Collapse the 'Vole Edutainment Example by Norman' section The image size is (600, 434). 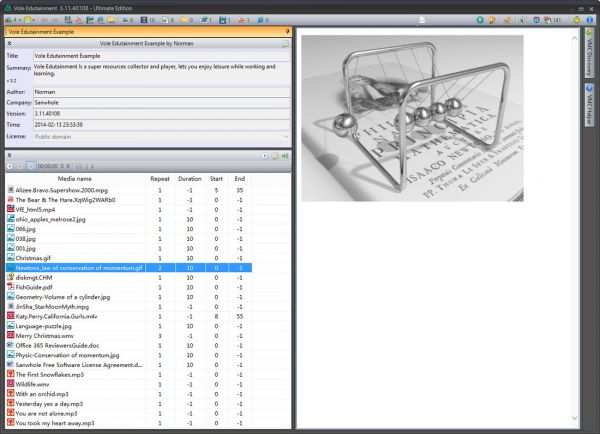(9, 43)
